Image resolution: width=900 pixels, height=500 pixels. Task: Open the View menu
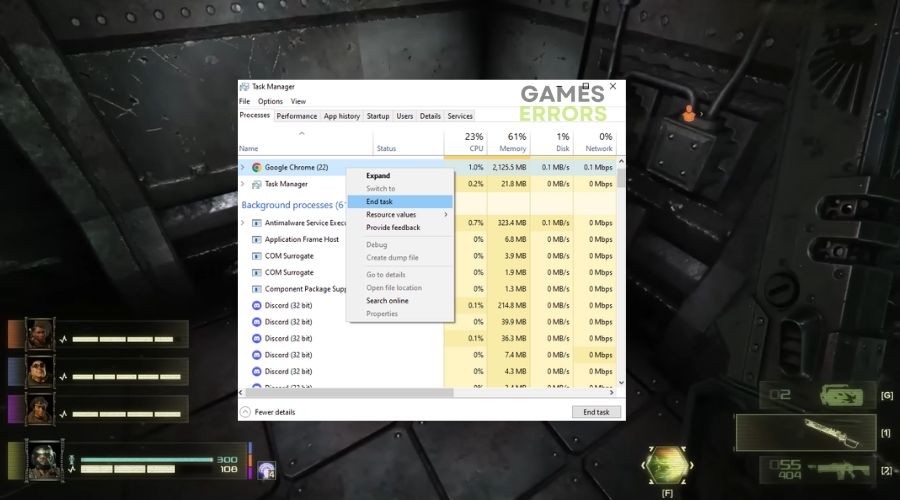tap(298, 102)
